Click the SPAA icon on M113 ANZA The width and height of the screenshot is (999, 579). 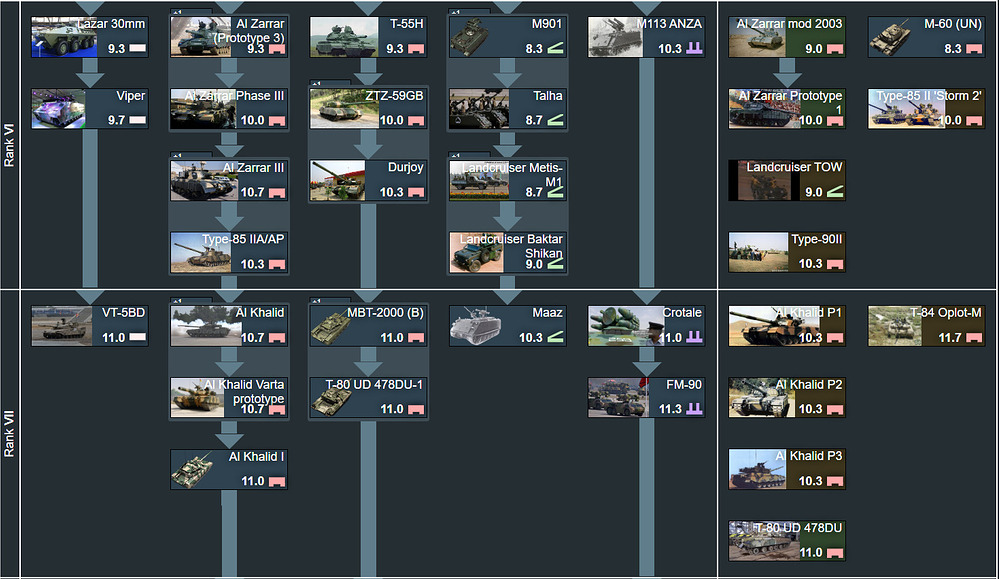694,48
